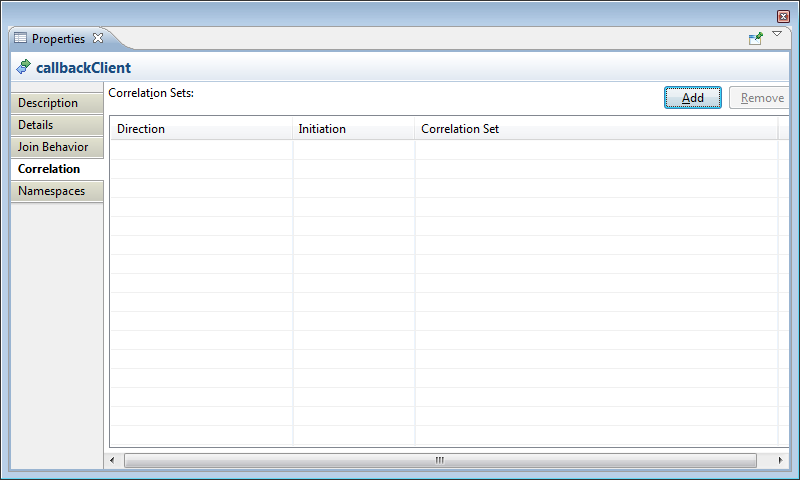Close the Properties view tab

tap(98, 39)
